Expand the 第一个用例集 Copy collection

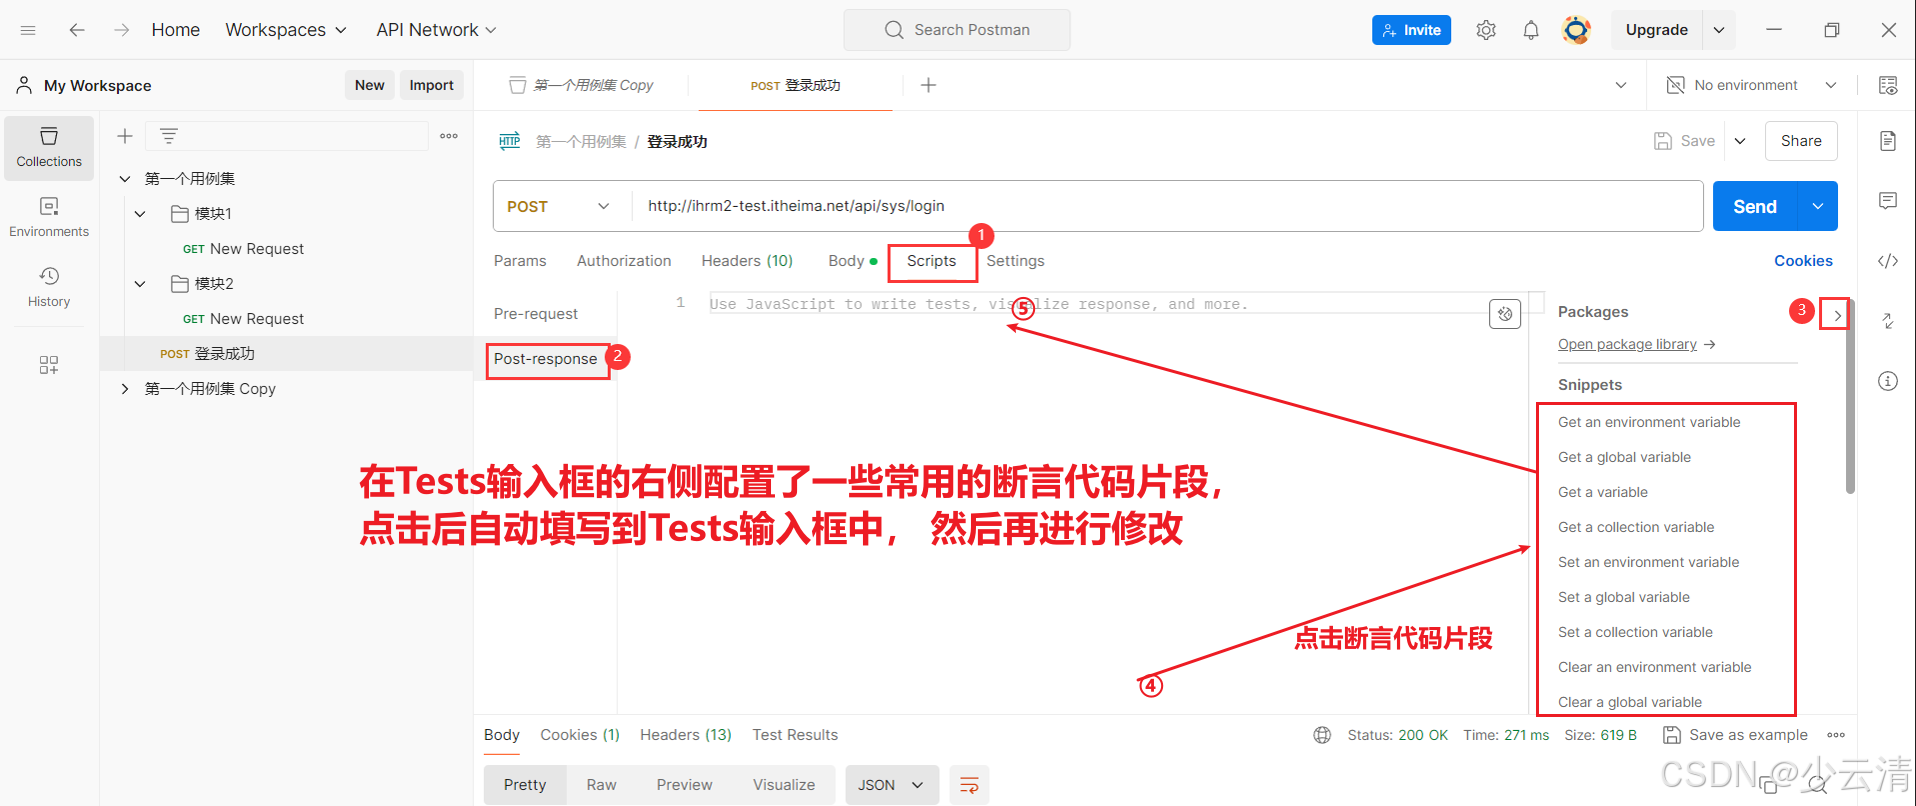(125, 389)
